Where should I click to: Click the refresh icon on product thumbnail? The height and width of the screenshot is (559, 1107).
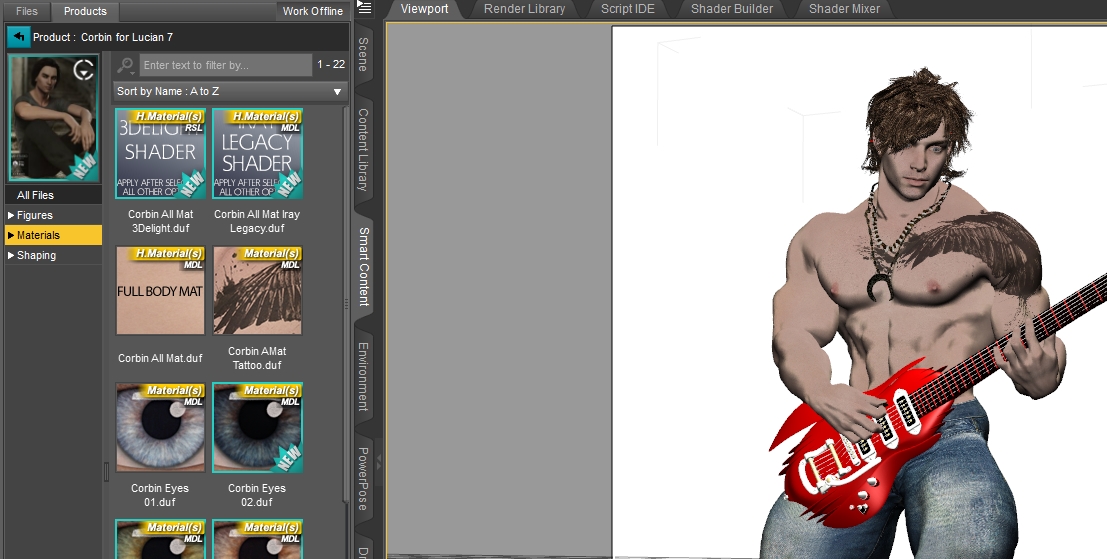coord(84,69)
